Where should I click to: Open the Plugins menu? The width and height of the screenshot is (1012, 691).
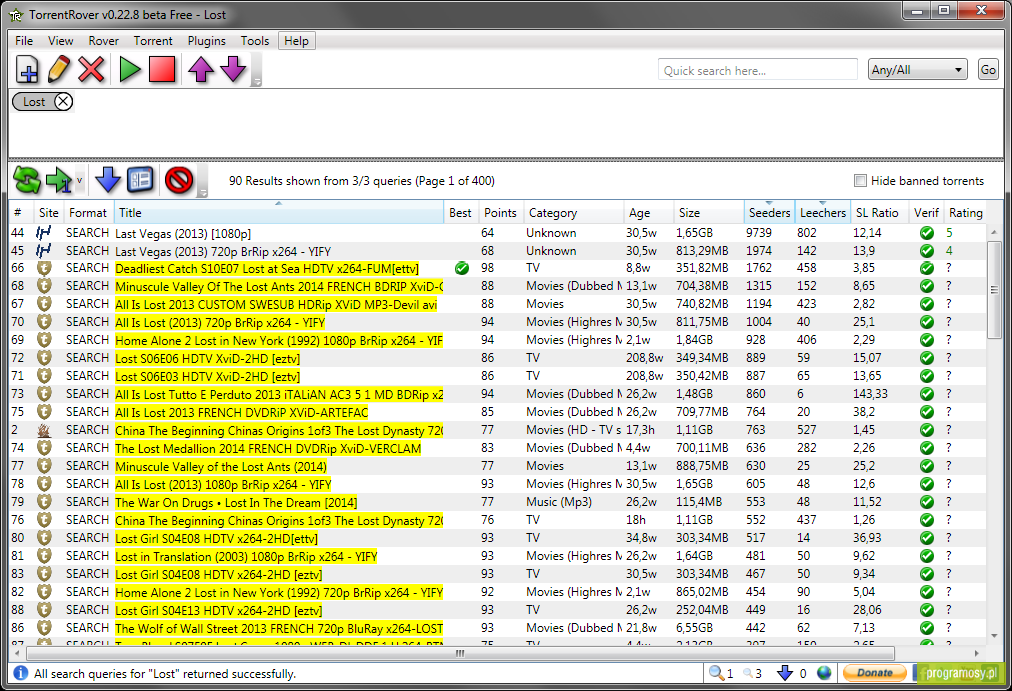click(x=207, y=41)
